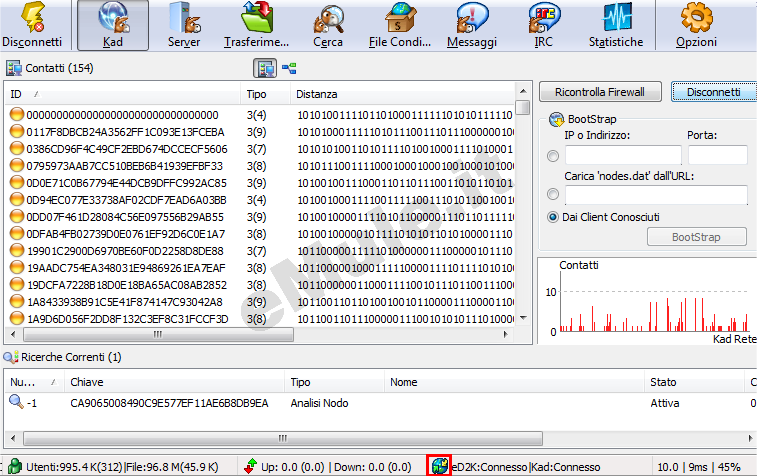Sort searches by Nome column header
The width and height of the screenshot is (757, 476).
point(514,382)
